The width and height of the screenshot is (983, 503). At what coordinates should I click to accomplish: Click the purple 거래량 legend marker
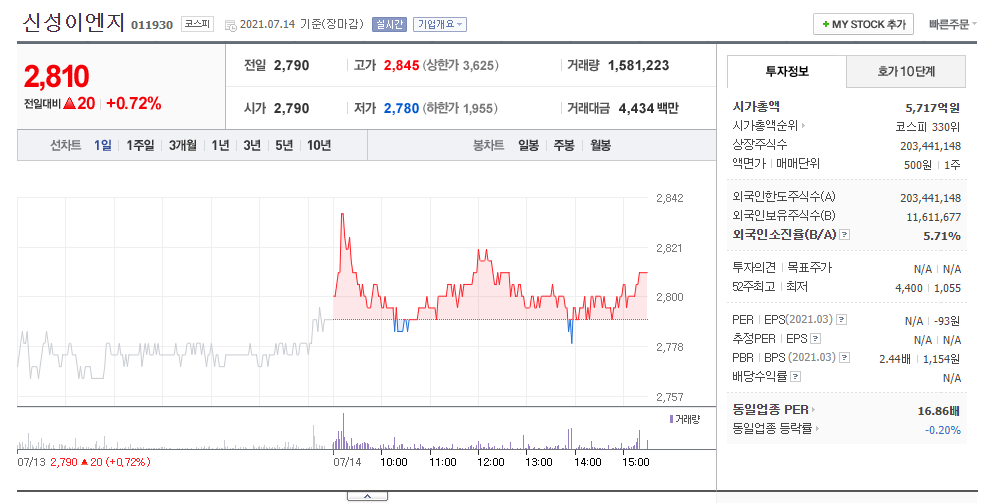tap(671, 419)
